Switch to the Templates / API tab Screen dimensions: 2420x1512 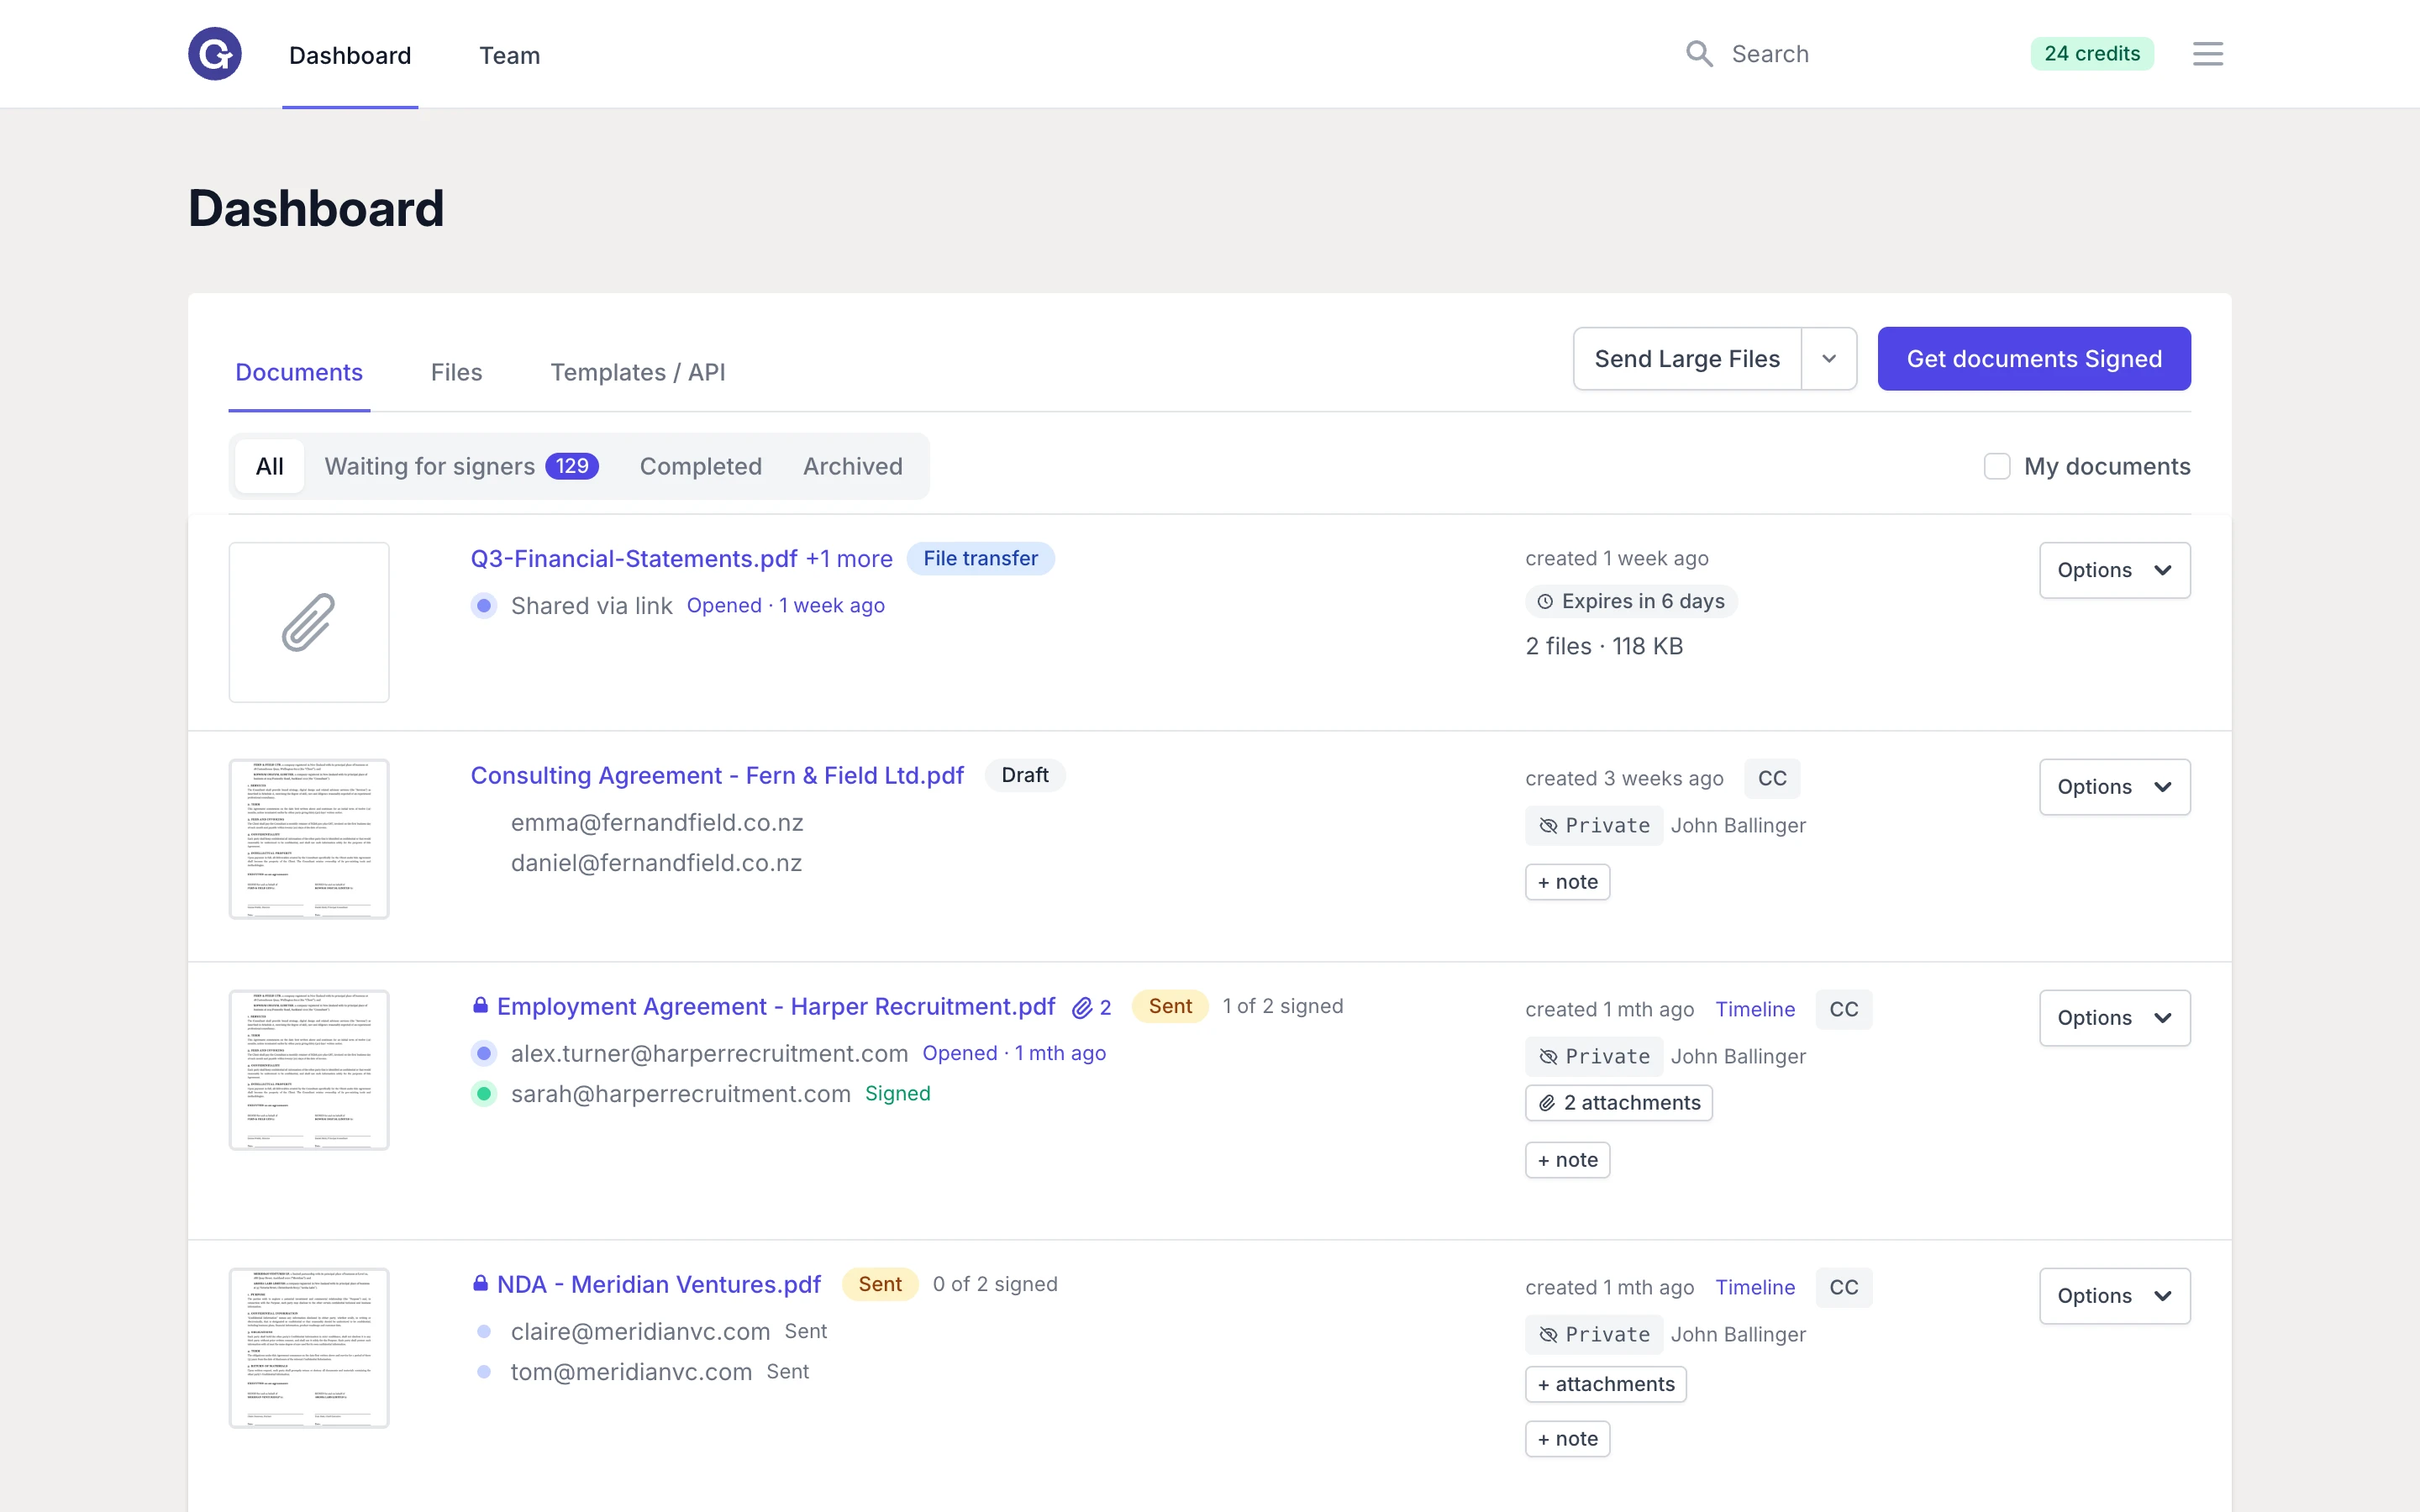638,372
